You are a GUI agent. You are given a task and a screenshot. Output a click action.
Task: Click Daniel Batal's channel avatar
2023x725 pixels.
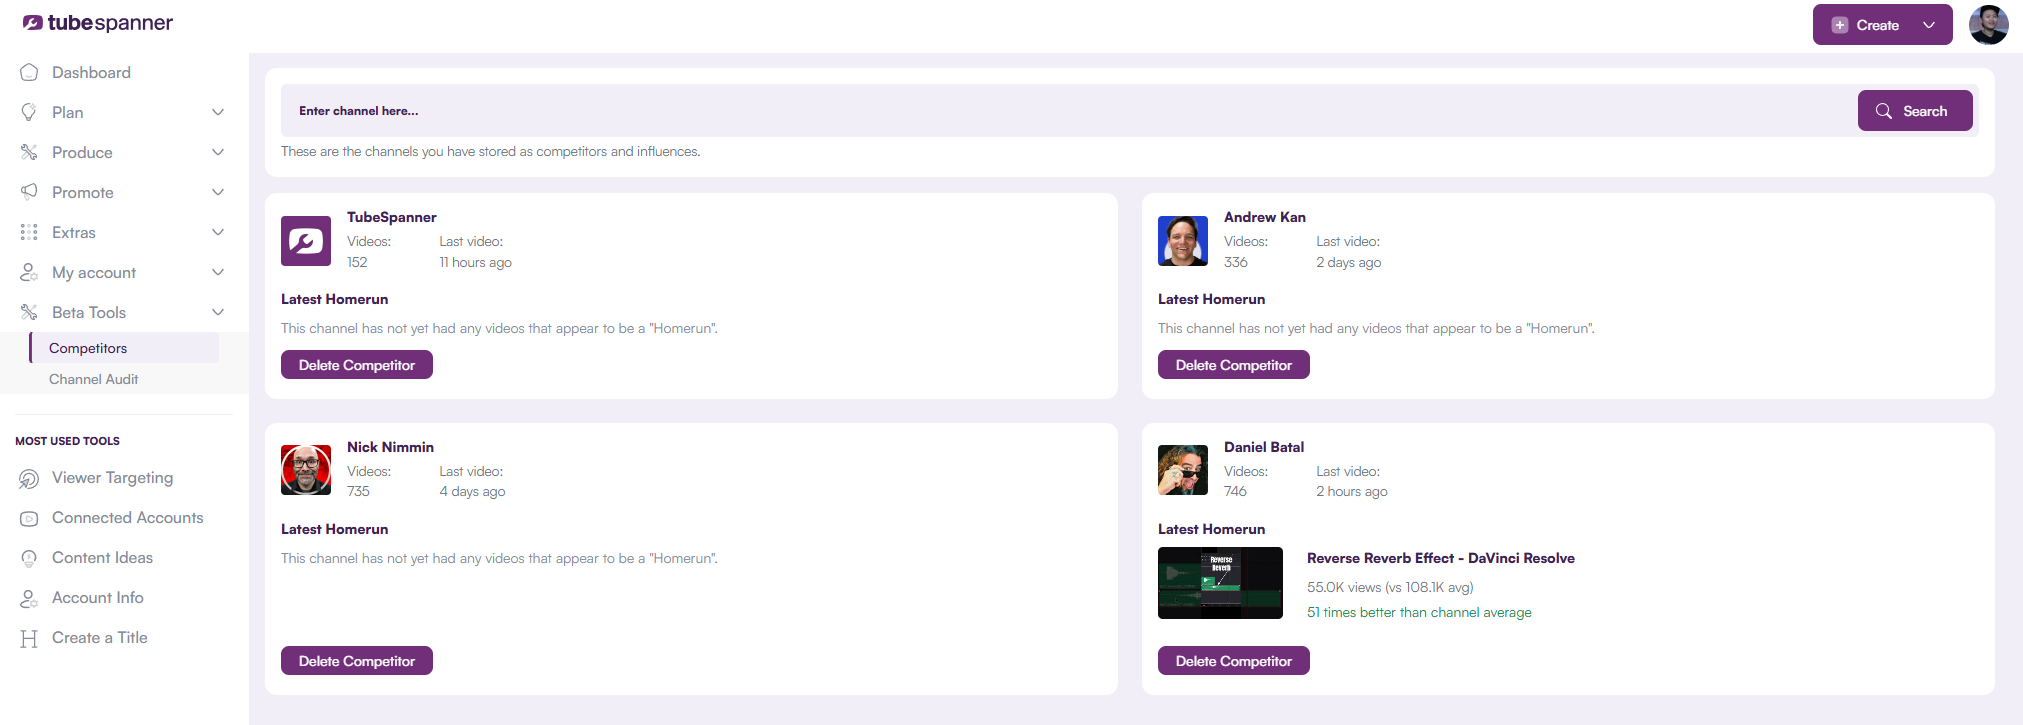point(1183,470)
